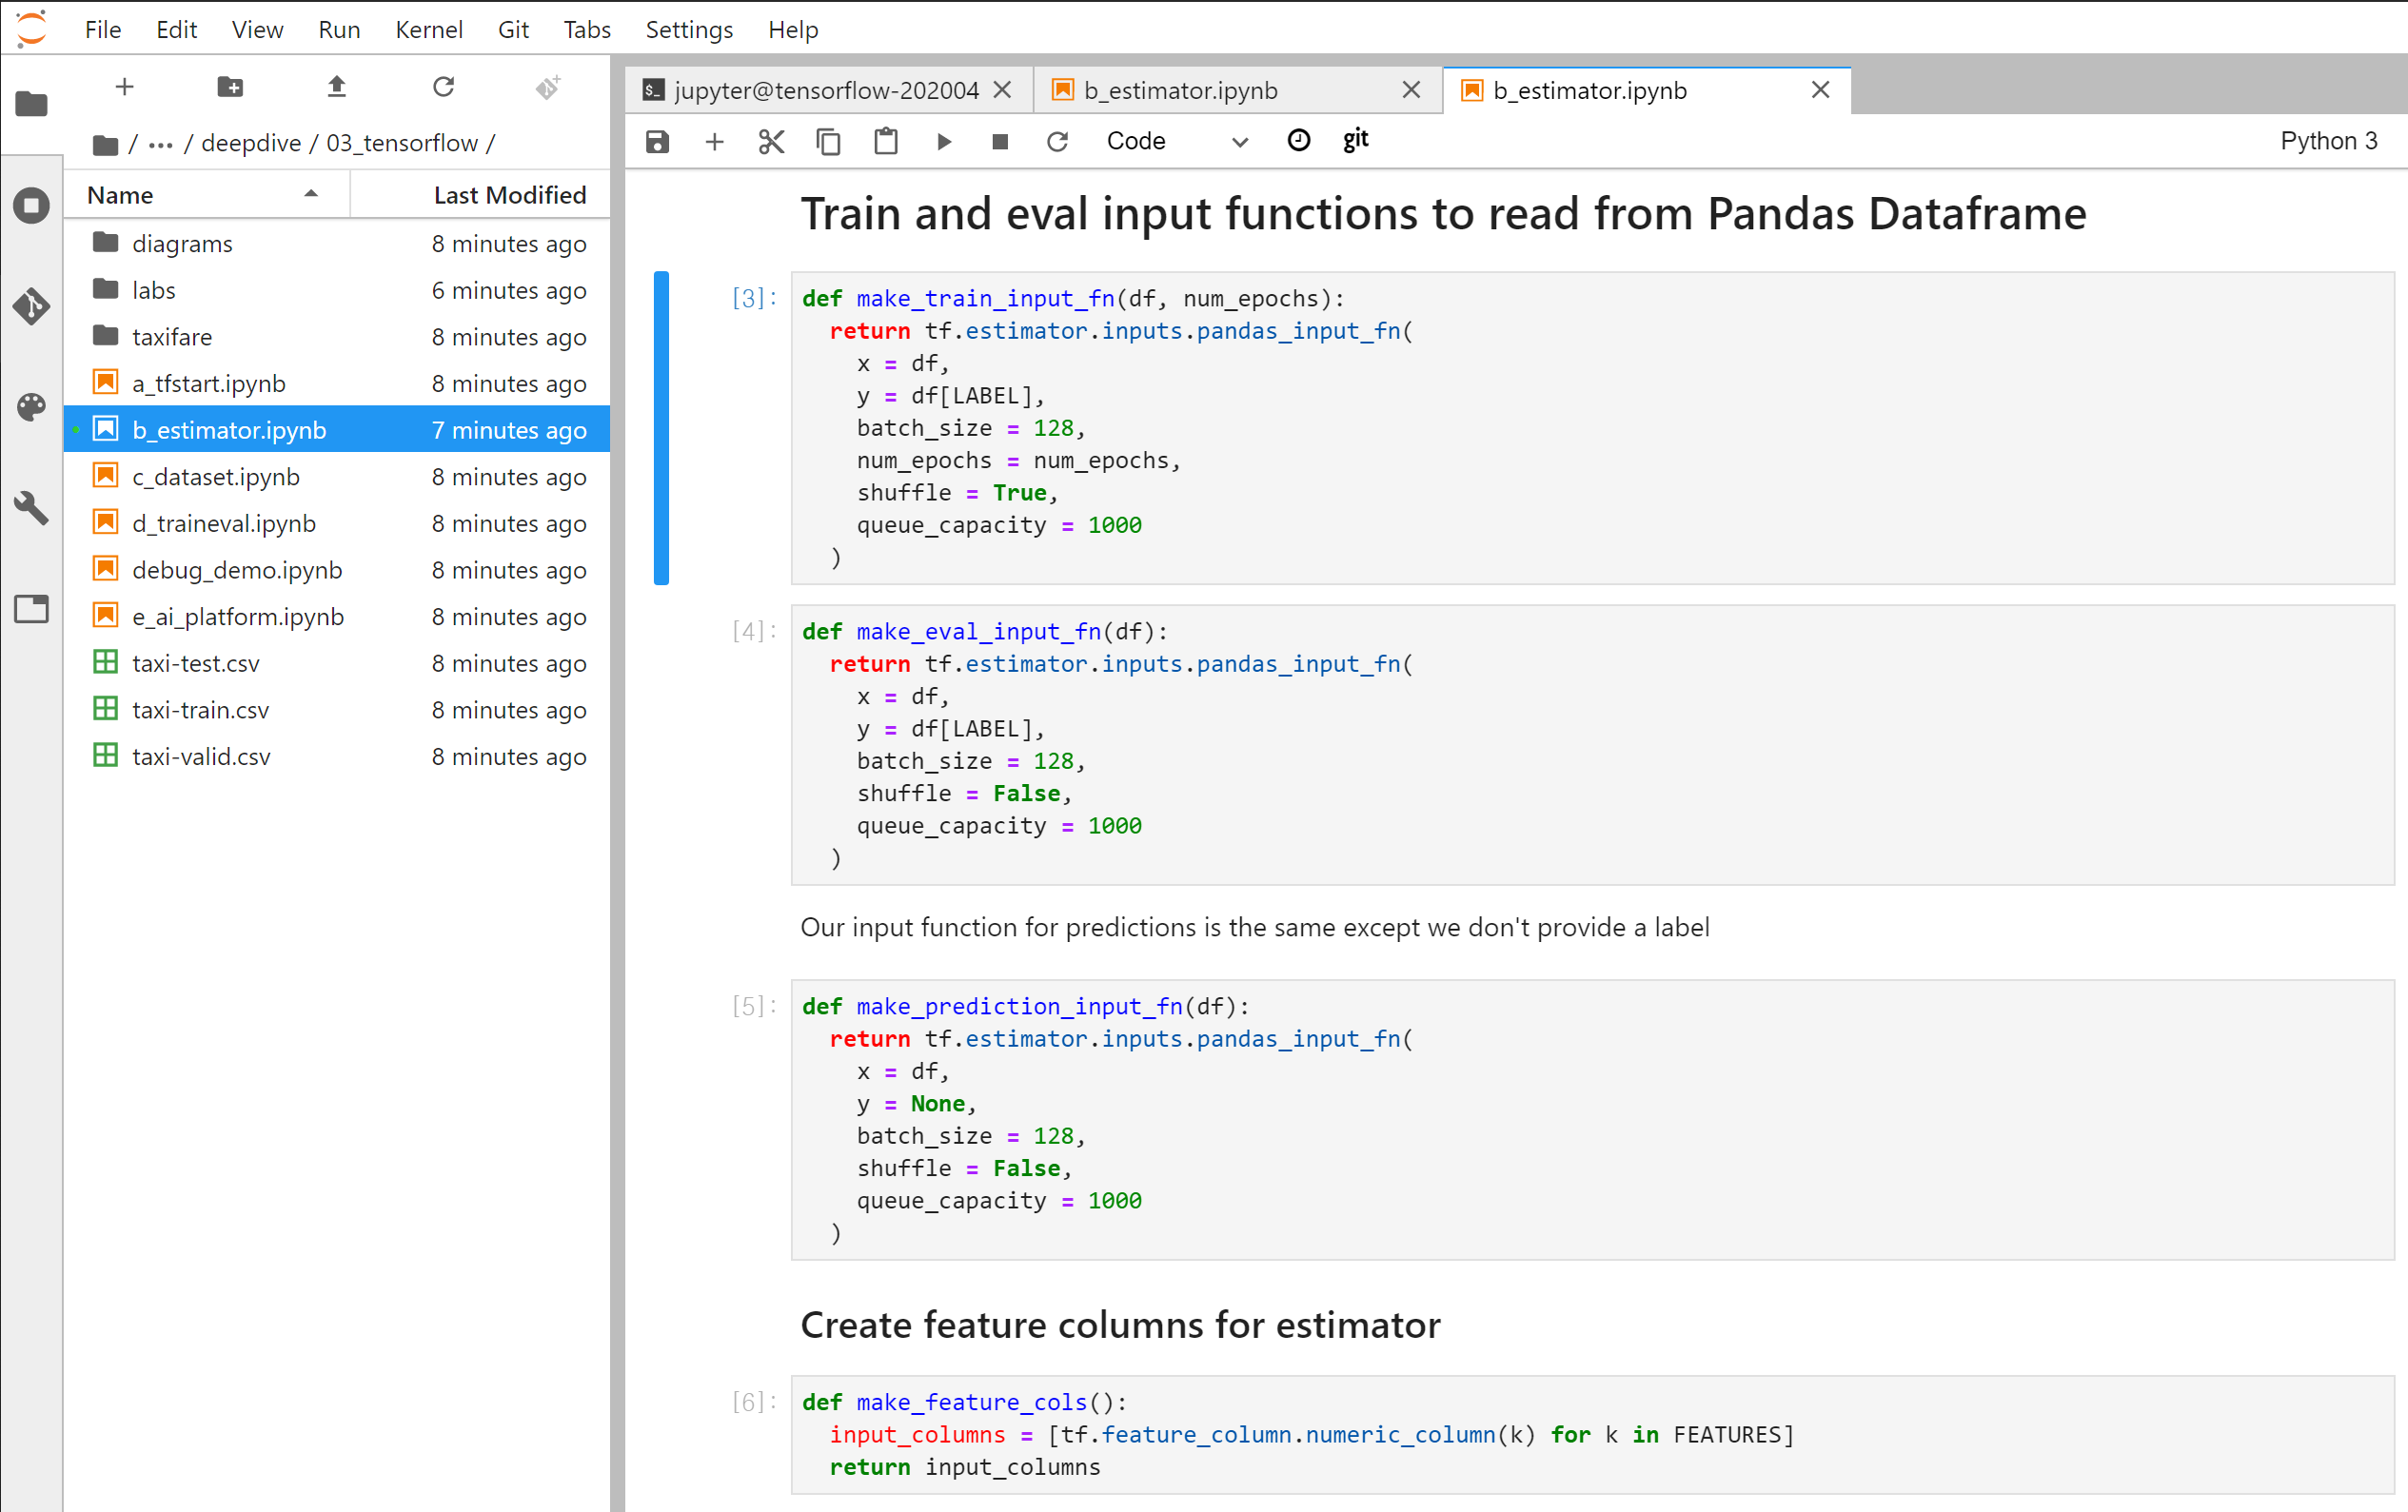Restart the kernel from notebook toolbar

pos(1057,141)
